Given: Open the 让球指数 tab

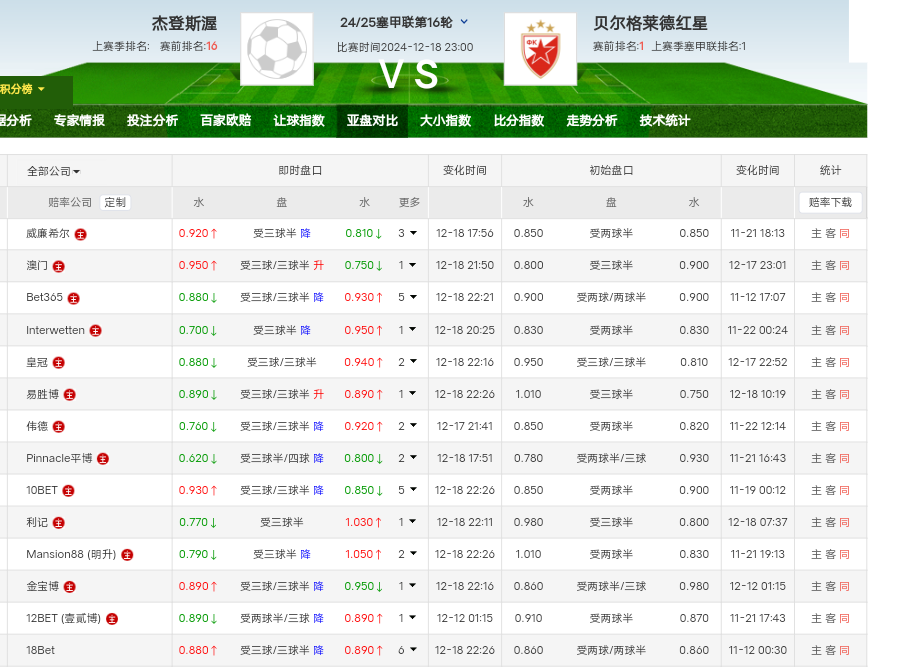Looking at the screenshot, I should (x=299, y=121).
